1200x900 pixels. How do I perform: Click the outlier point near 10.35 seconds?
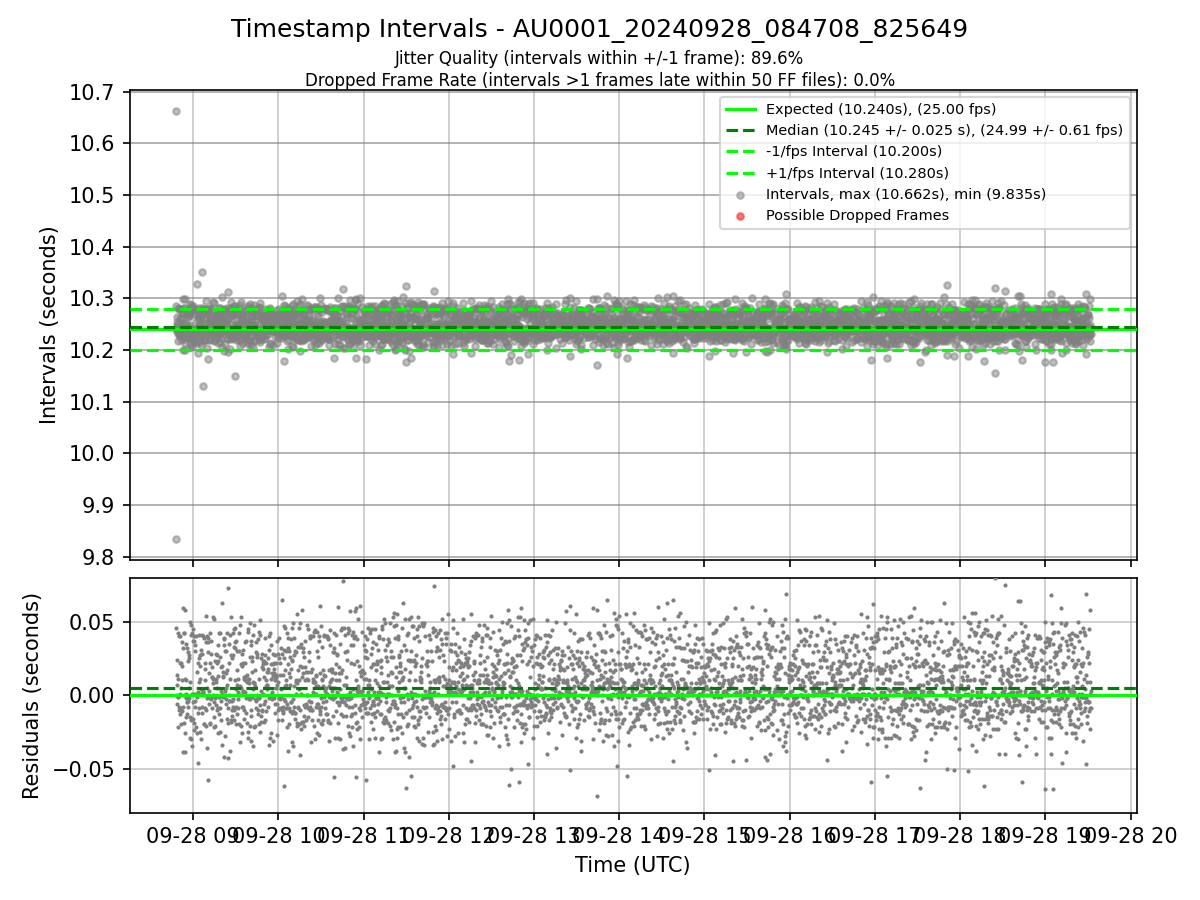(x=202, y=272)
